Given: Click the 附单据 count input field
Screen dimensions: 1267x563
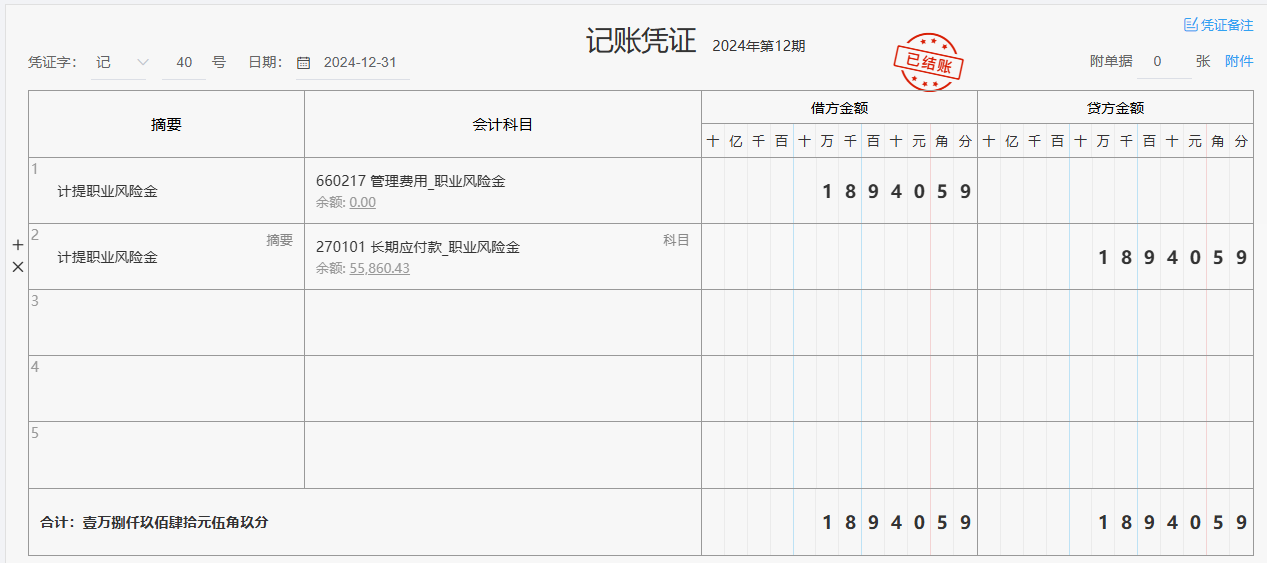Looking at the screenshot, I should (1157, 61).
